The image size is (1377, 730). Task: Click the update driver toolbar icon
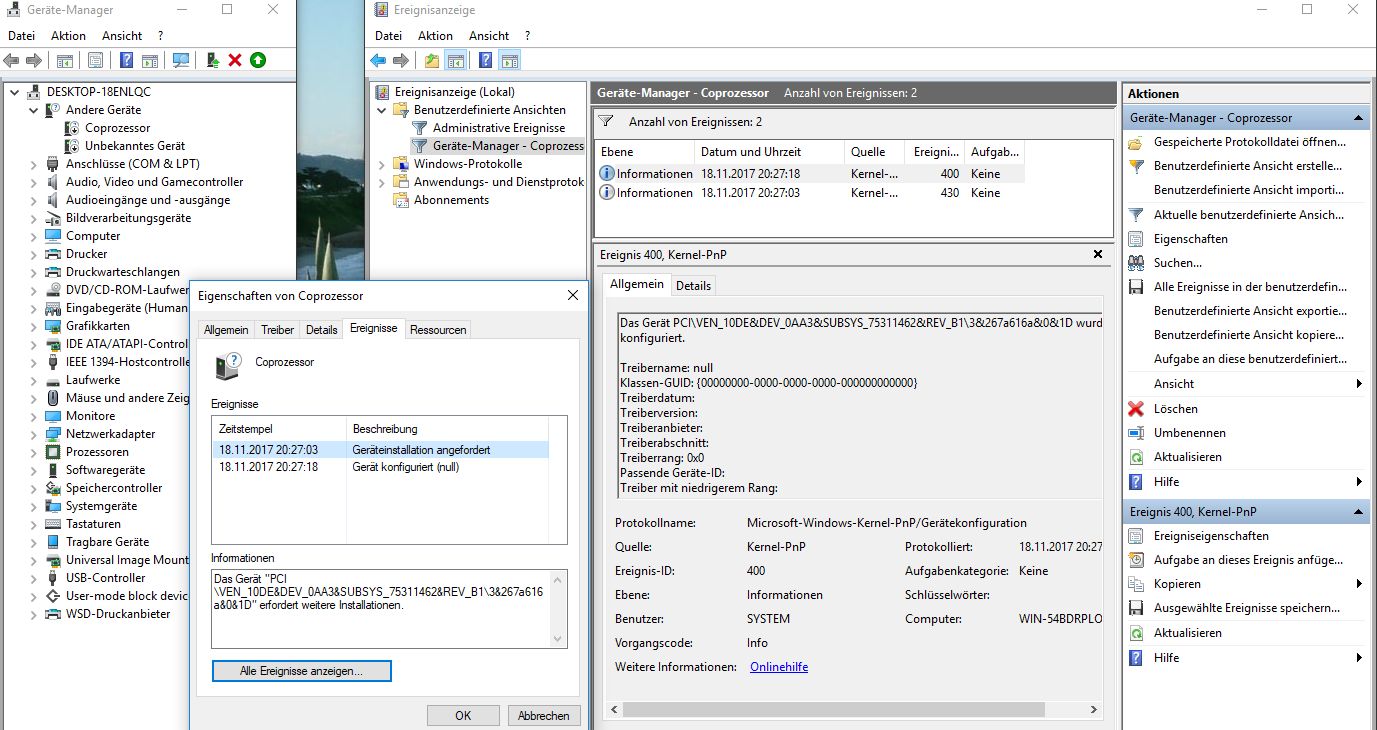pos(212,60)
